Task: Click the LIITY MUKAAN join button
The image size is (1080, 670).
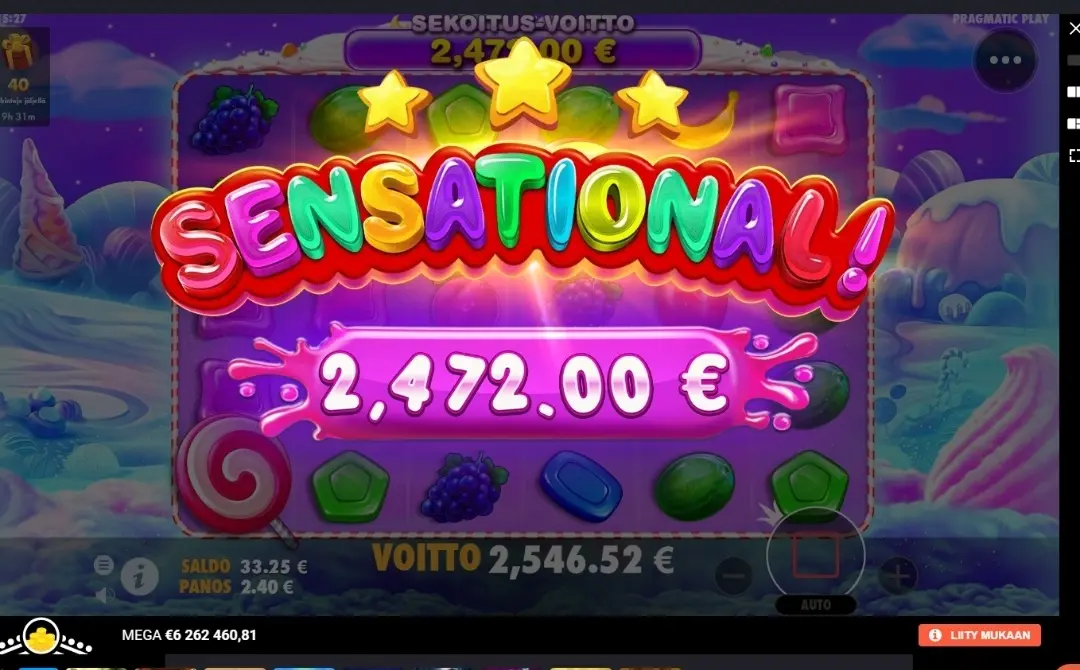Action: (x=979, y=635)
